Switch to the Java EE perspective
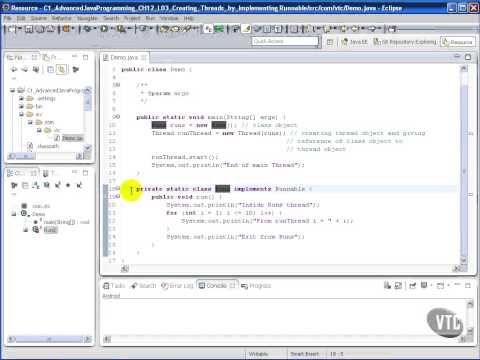The width and height of the screenshot is (480, 360). tap(354, 42)
